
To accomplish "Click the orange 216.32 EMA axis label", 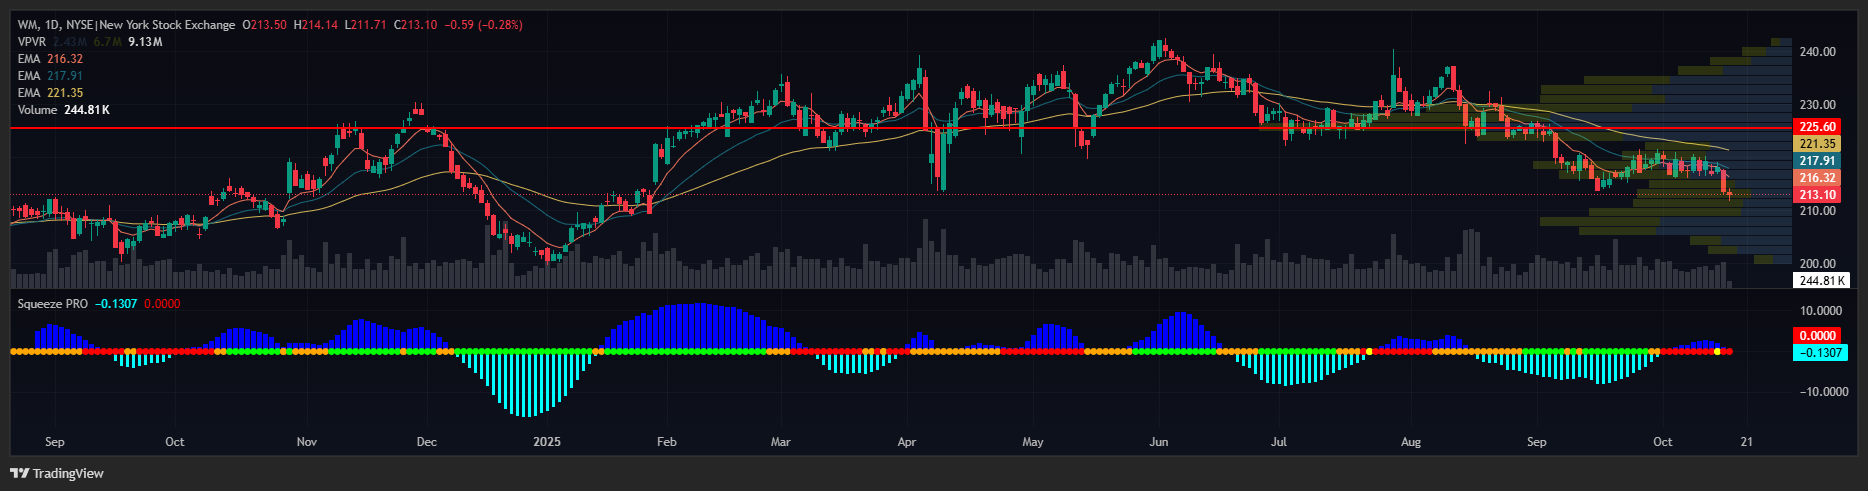I will [1817, 178].
